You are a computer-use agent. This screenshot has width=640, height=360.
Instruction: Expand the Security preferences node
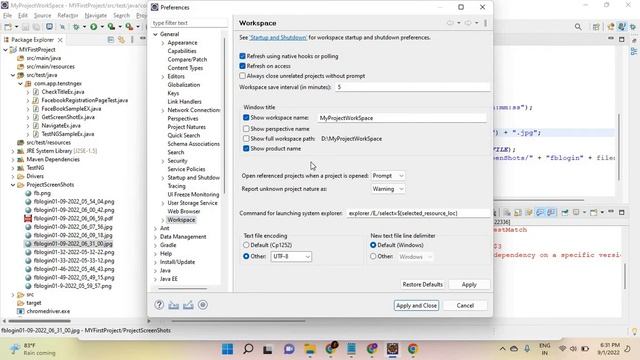pyautogui.click(x=163, y=161)
